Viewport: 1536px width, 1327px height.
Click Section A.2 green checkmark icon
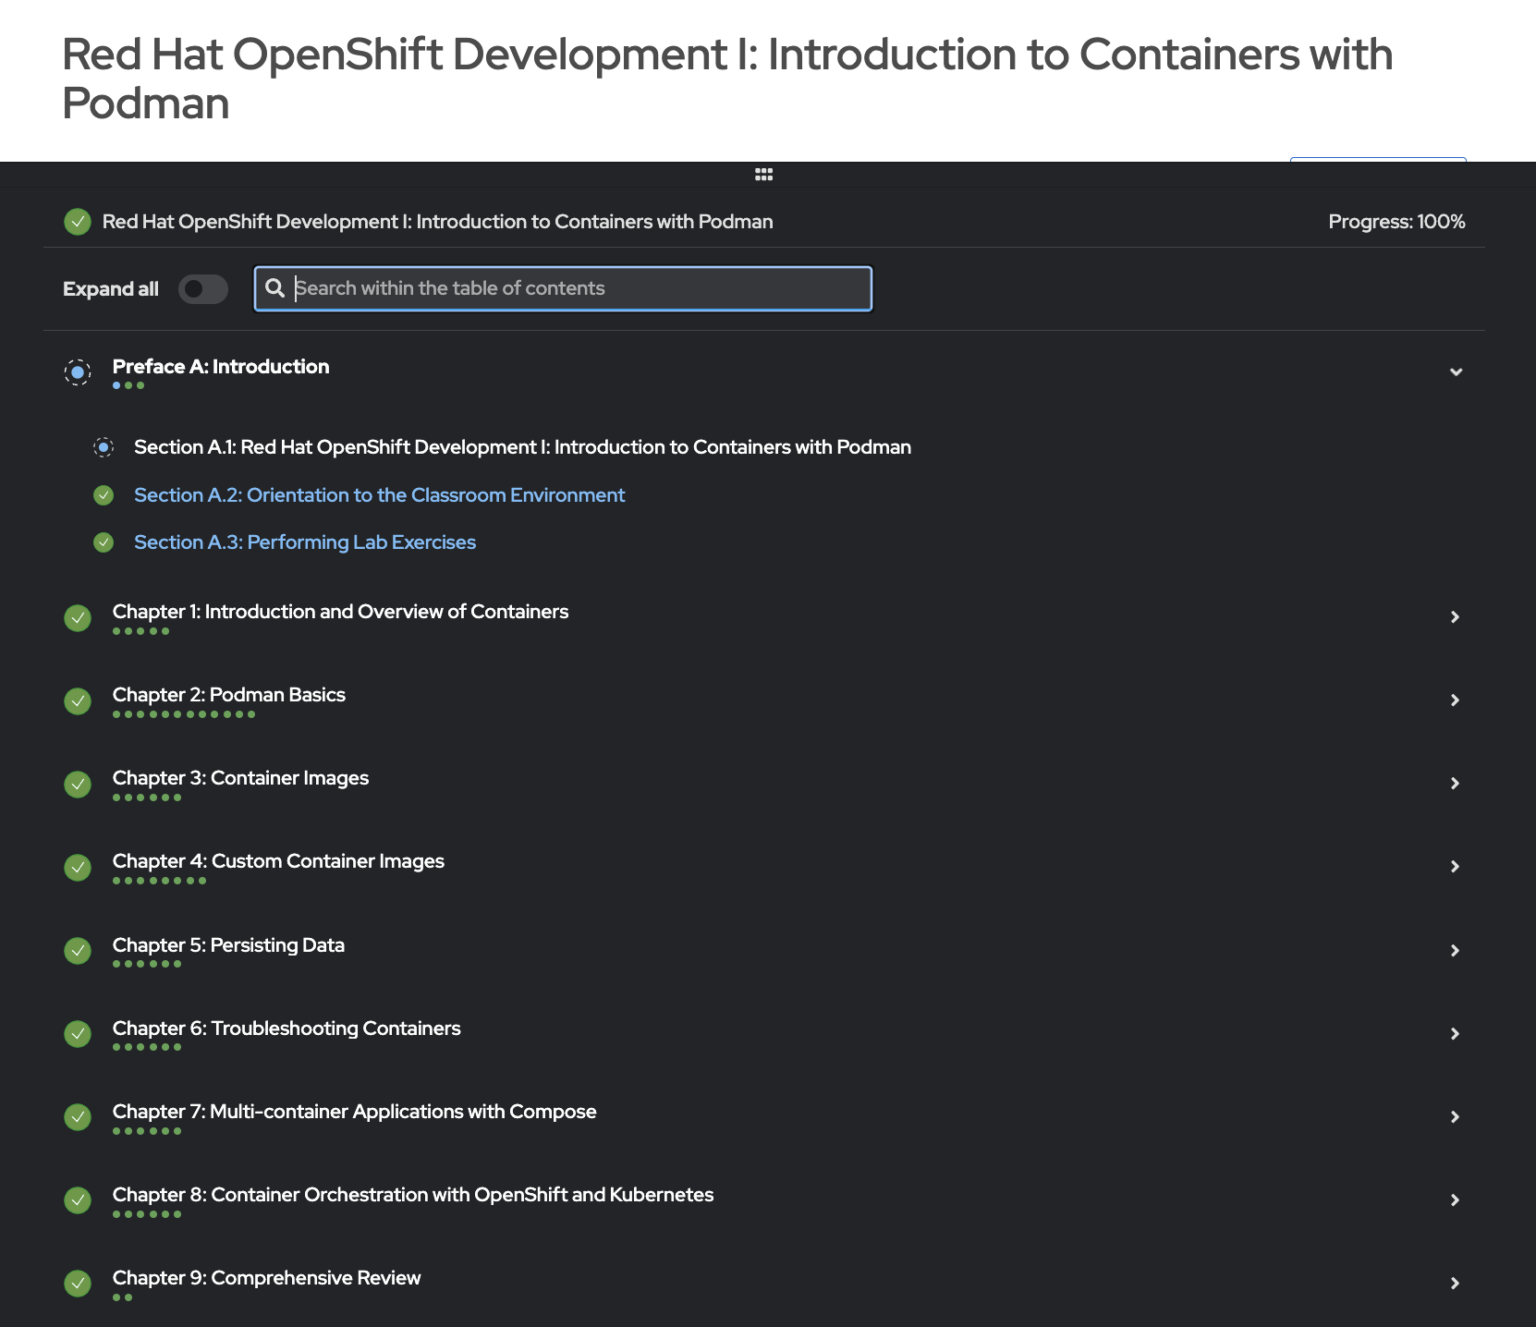(103, 495)
